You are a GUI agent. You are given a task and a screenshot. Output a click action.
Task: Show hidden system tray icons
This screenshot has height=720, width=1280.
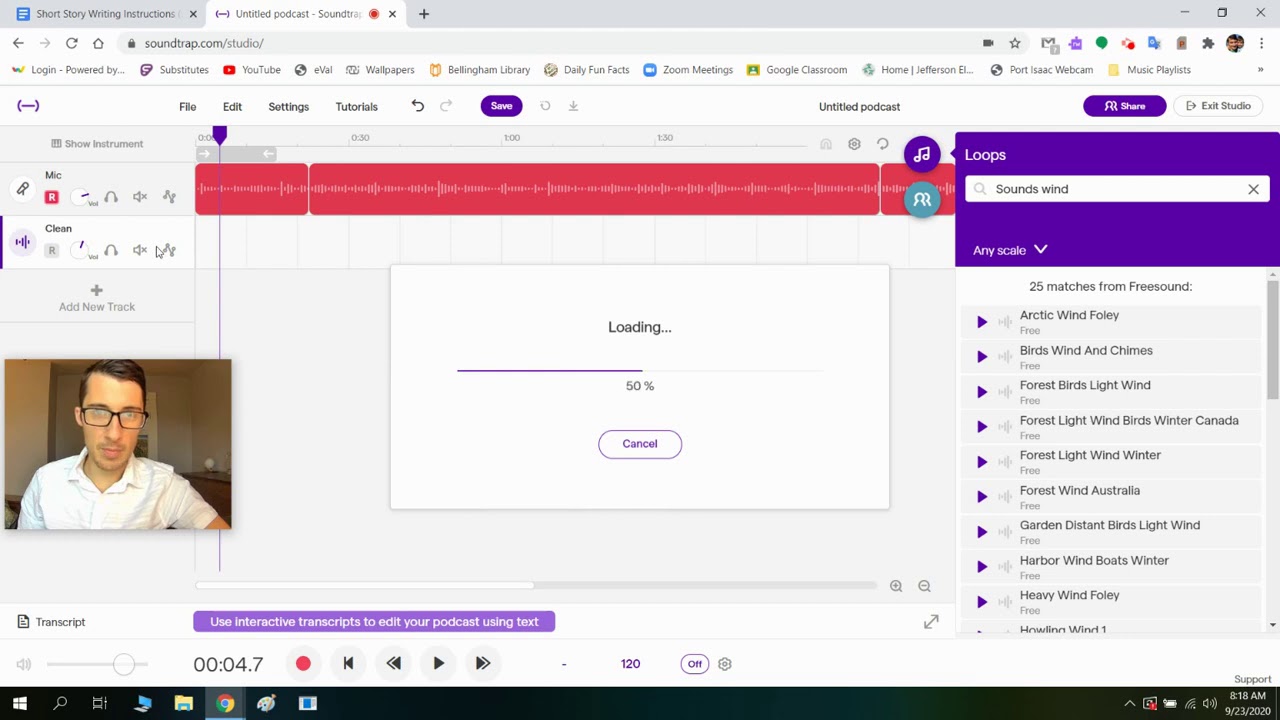pos(1130,703)
